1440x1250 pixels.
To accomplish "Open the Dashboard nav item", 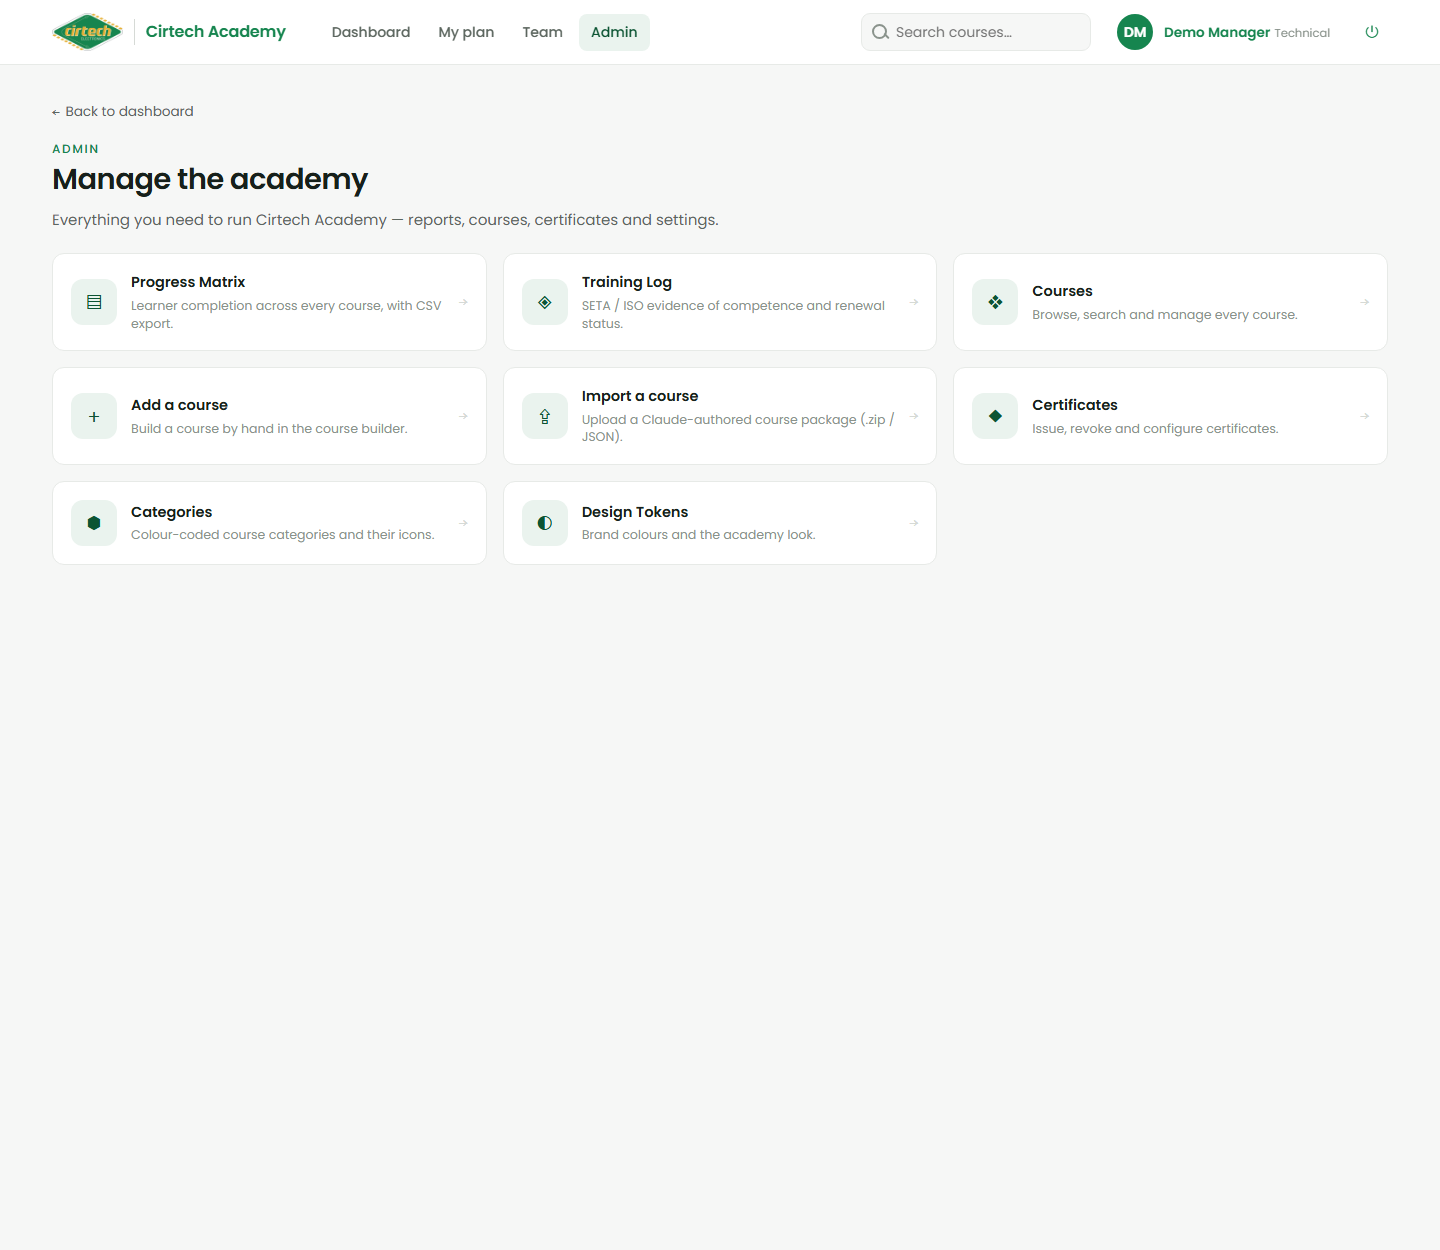I will (x=371, y=32).
